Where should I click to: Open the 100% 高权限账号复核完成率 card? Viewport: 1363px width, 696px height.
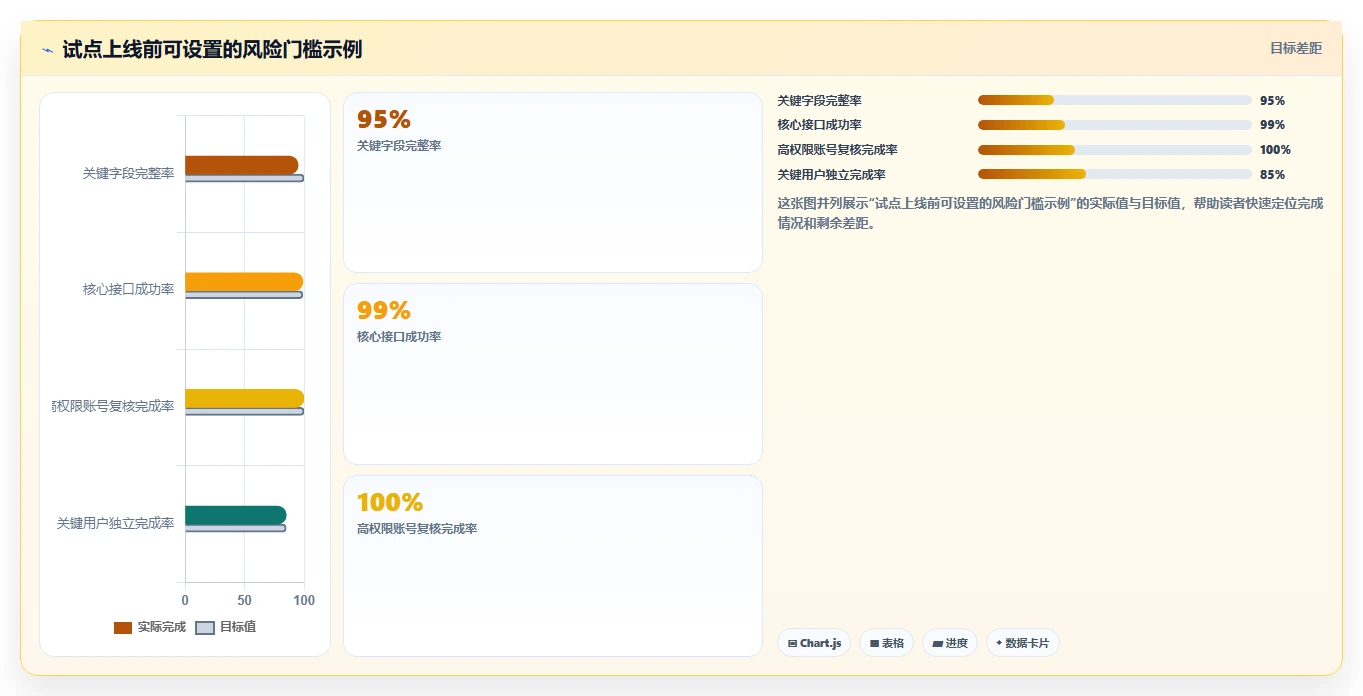(x=553, y=566)
